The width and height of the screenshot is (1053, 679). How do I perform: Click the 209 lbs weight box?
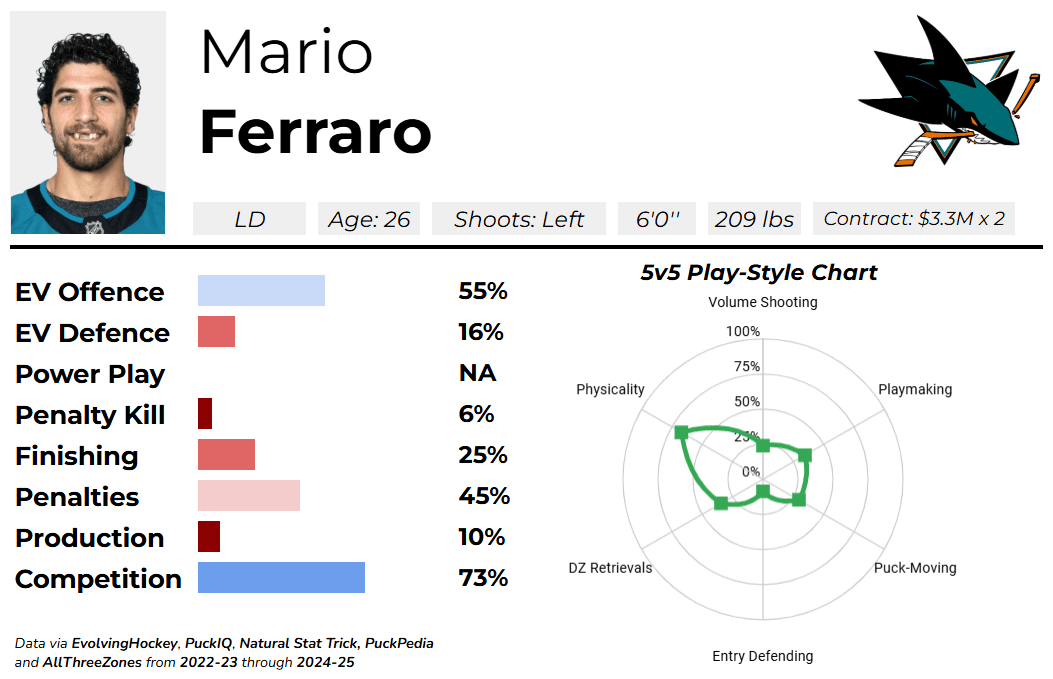click(754, 219)
